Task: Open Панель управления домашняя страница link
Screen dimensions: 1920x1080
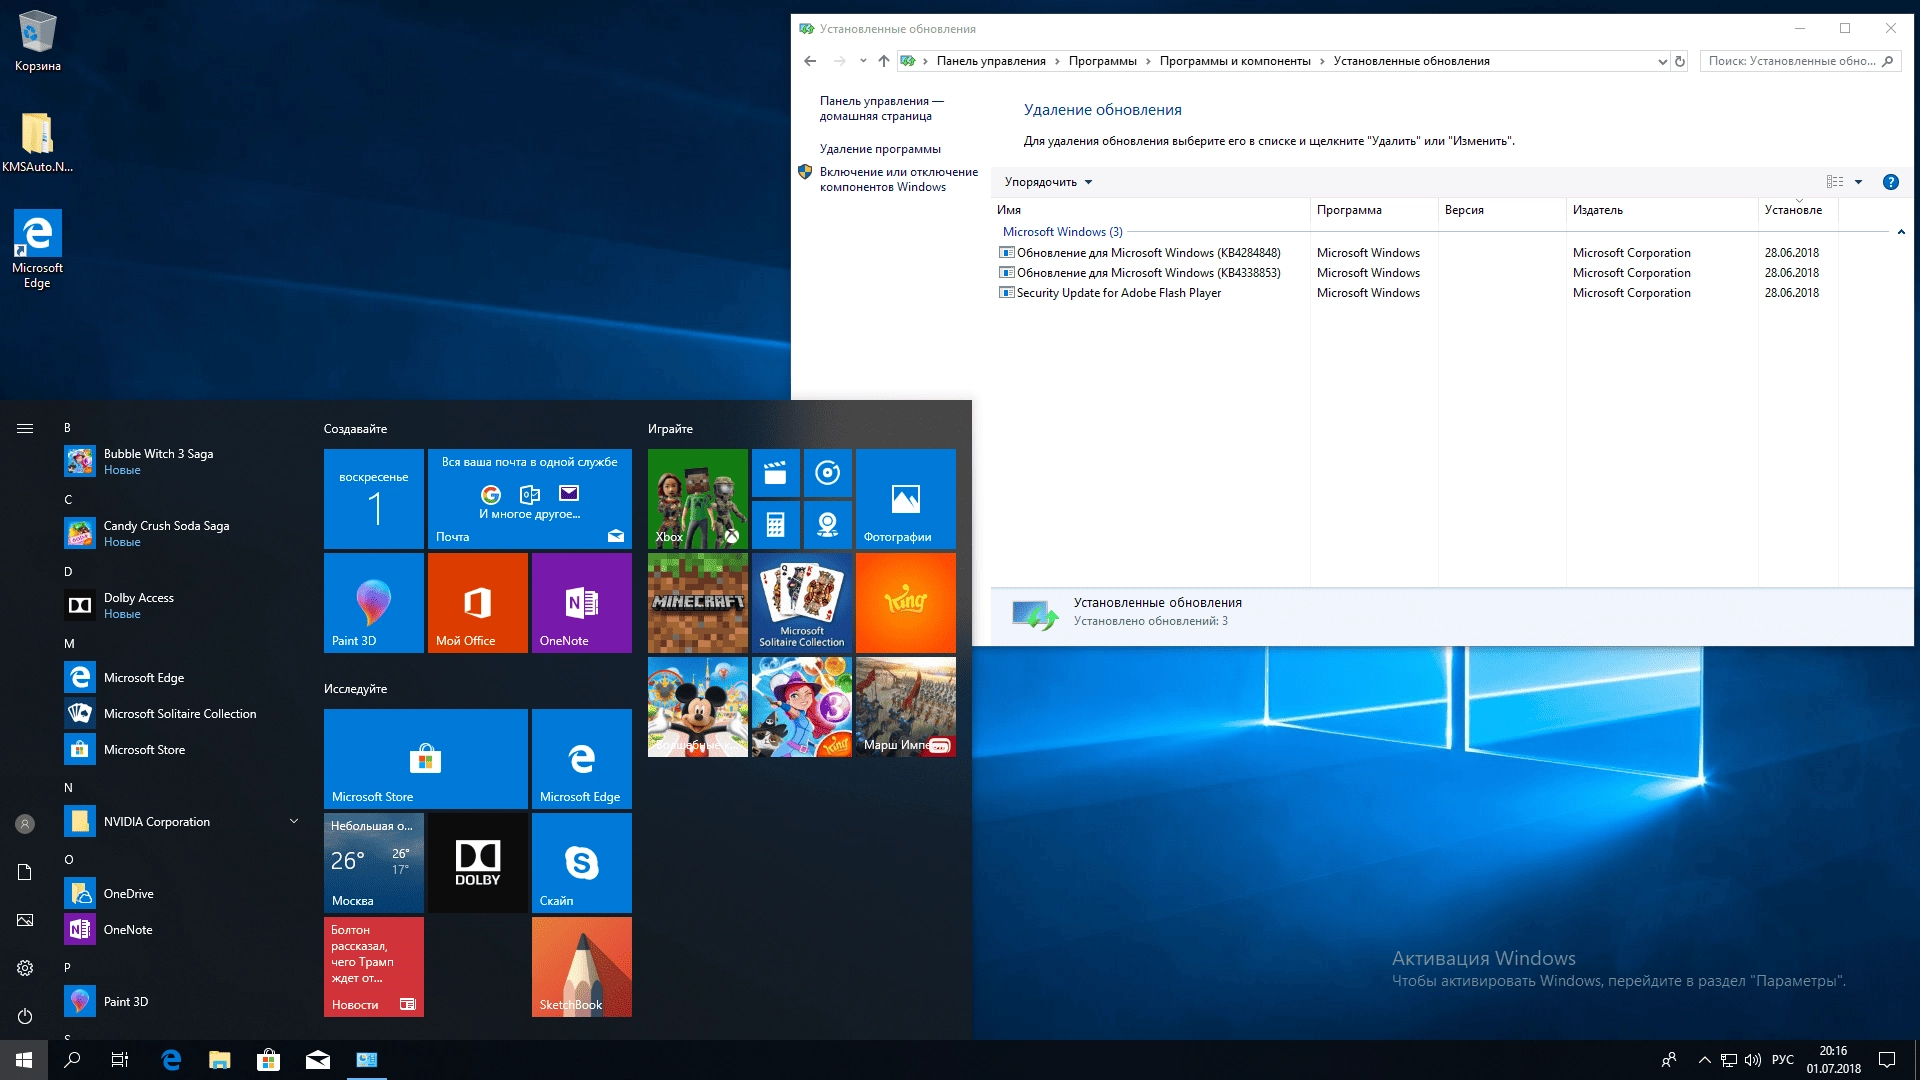Action: [881, 108]
